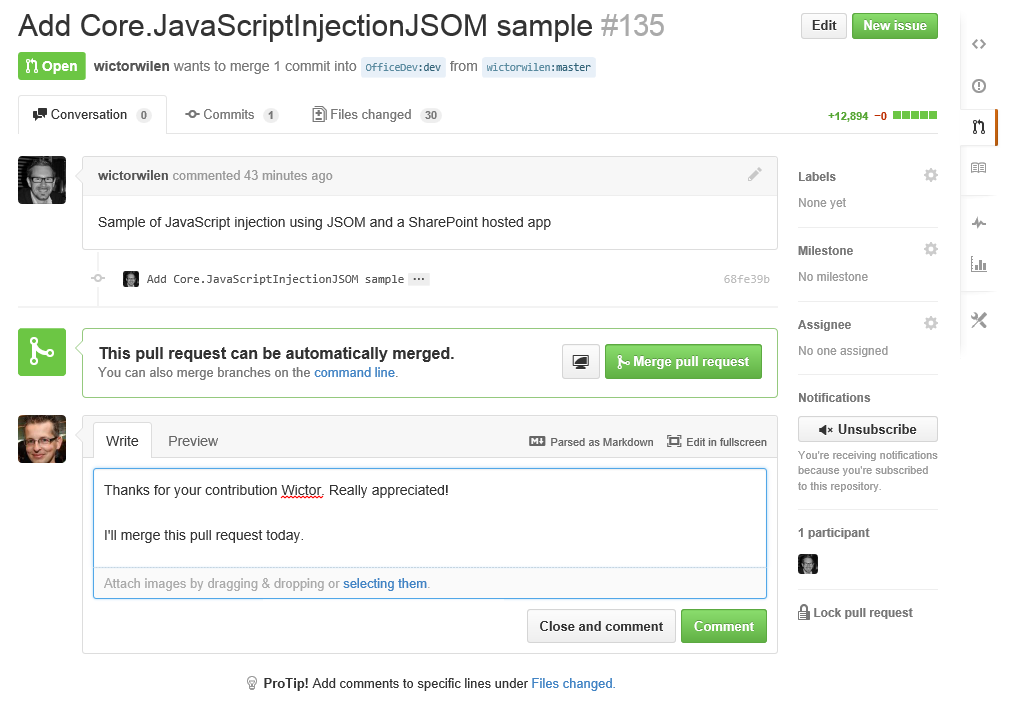Edit wictorwilen's comment with pencil icon
The image size is (1026, 707).
click(x=755, y=175)
